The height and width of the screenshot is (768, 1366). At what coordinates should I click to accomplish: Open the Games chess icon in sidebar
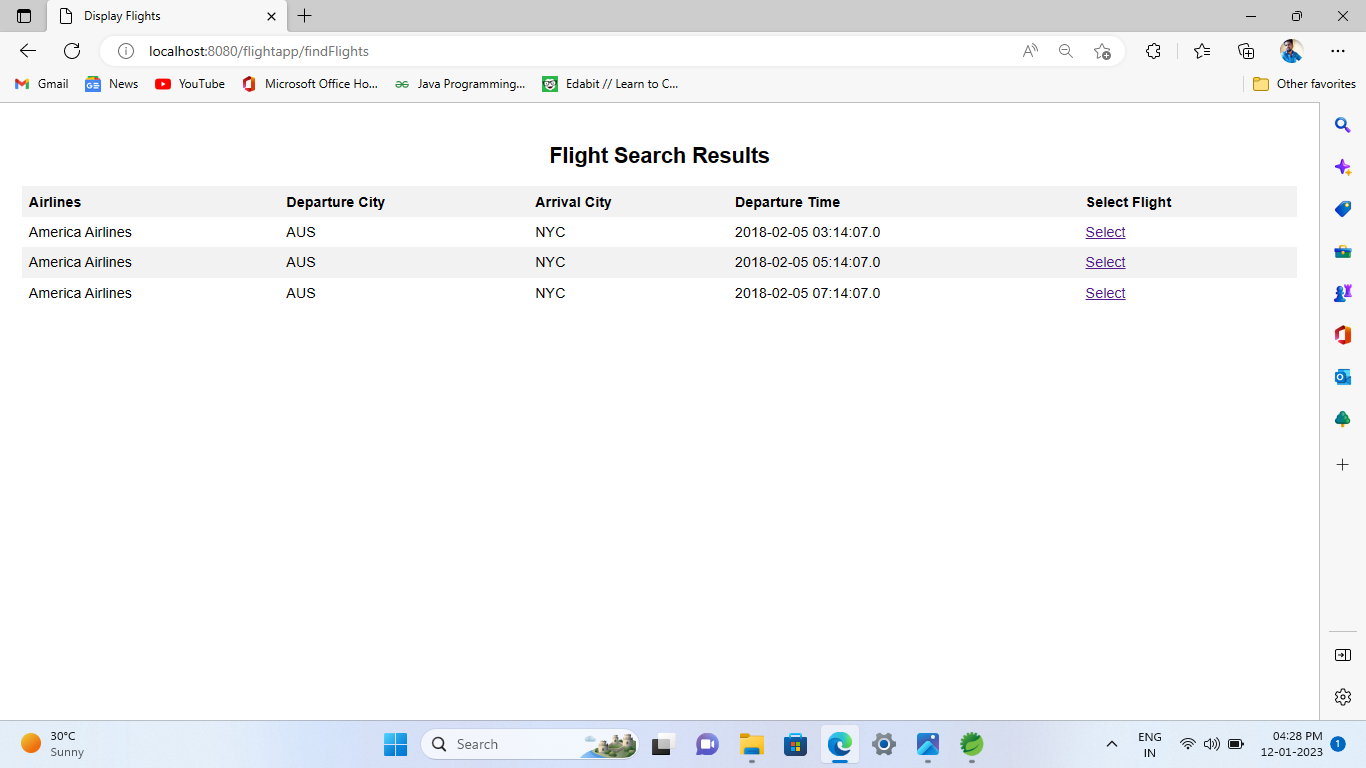[1343, 293]
